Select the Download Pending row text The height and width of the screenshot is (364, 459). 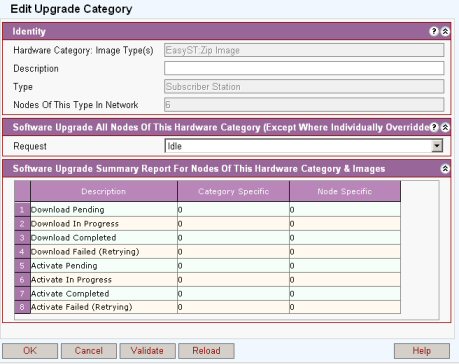[x=68, y=210]
